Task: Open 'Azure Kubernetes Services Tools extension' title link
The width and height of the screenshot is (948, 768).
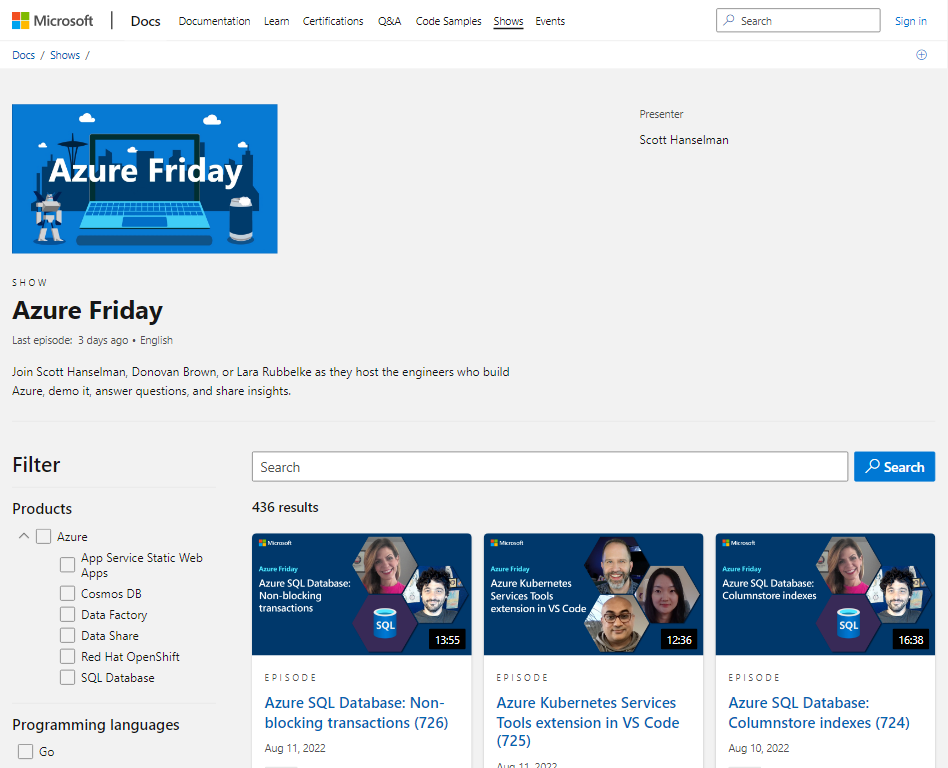Action: pos(588,721)
